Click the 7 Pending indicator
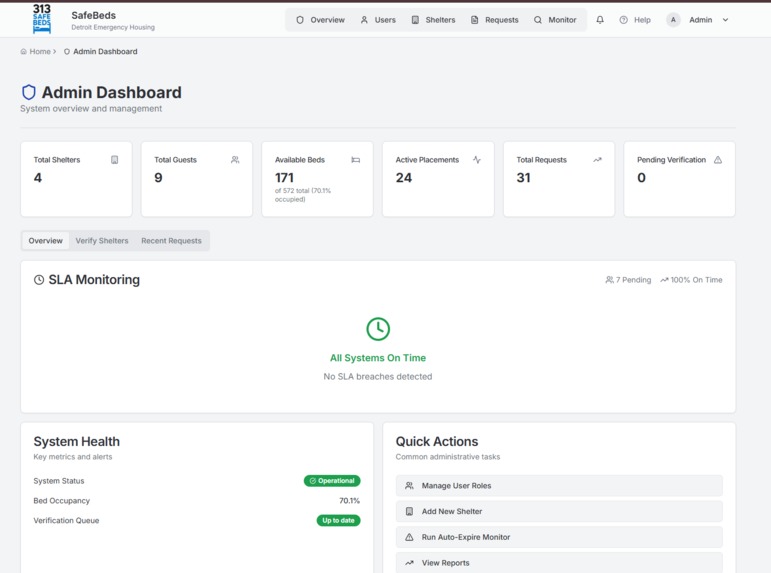The image size is (771, 573). 628,280
